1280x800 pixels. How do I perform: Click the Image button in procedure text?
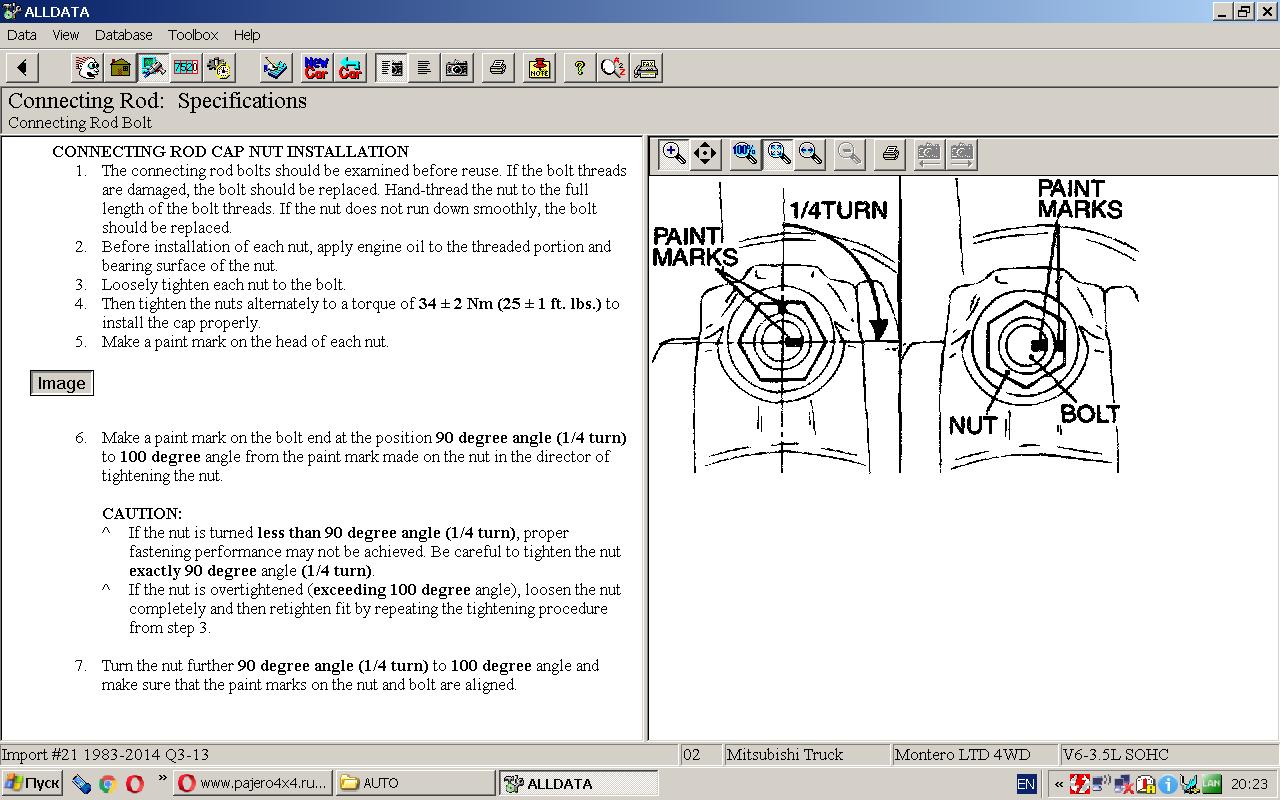point(61,384)
